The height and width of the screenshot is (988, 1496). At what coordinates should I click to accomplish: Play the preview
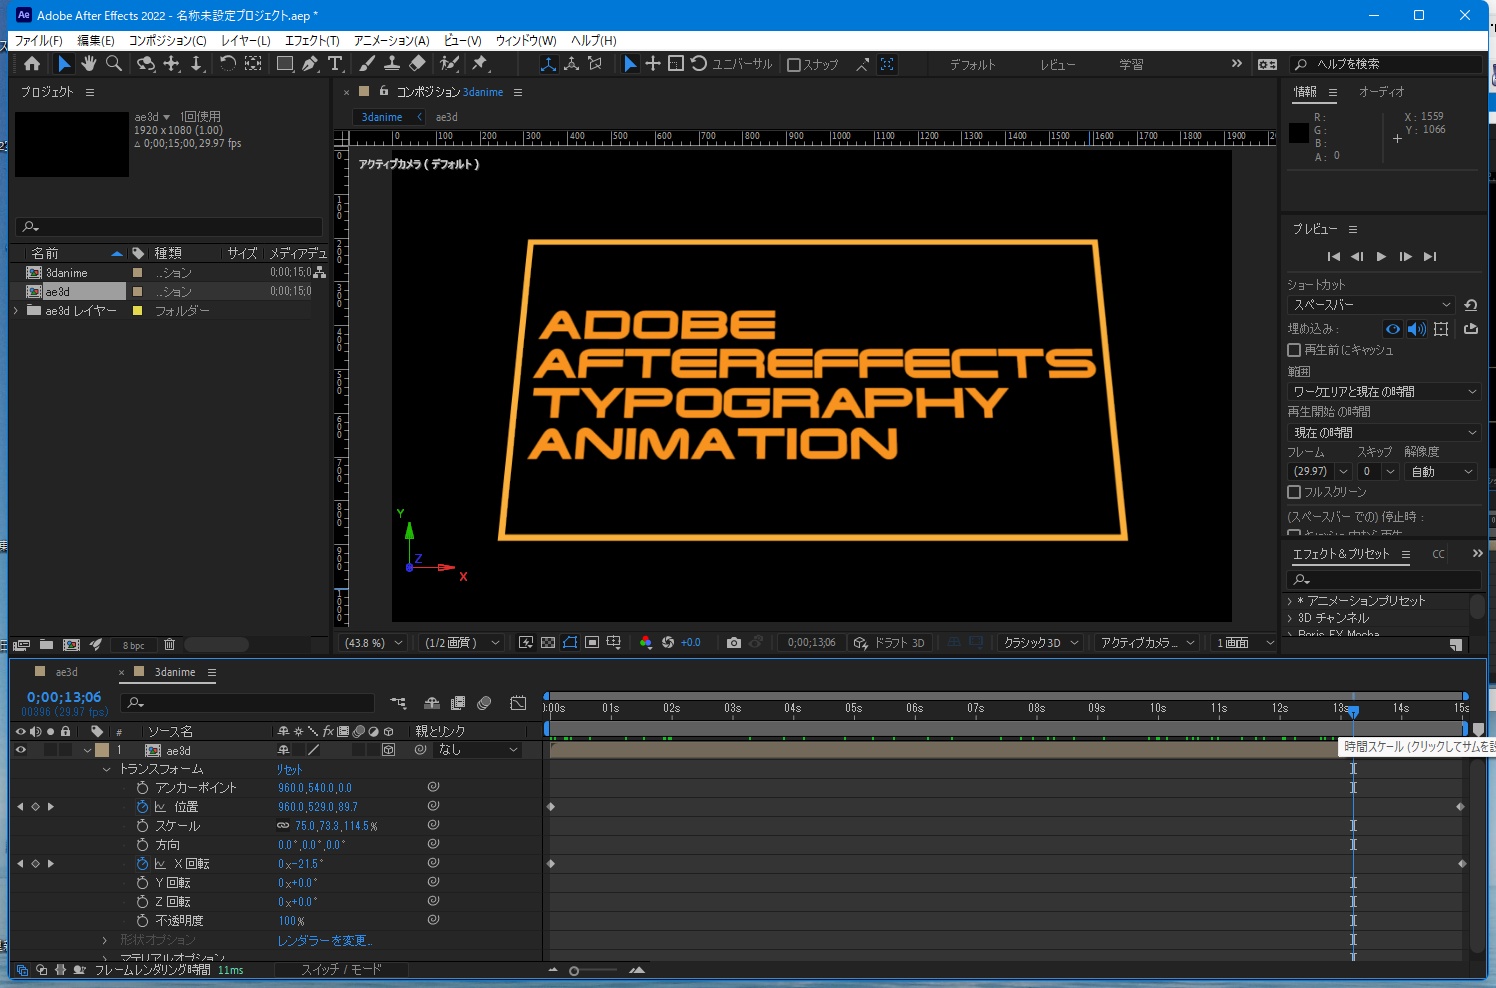point(1381,257)
